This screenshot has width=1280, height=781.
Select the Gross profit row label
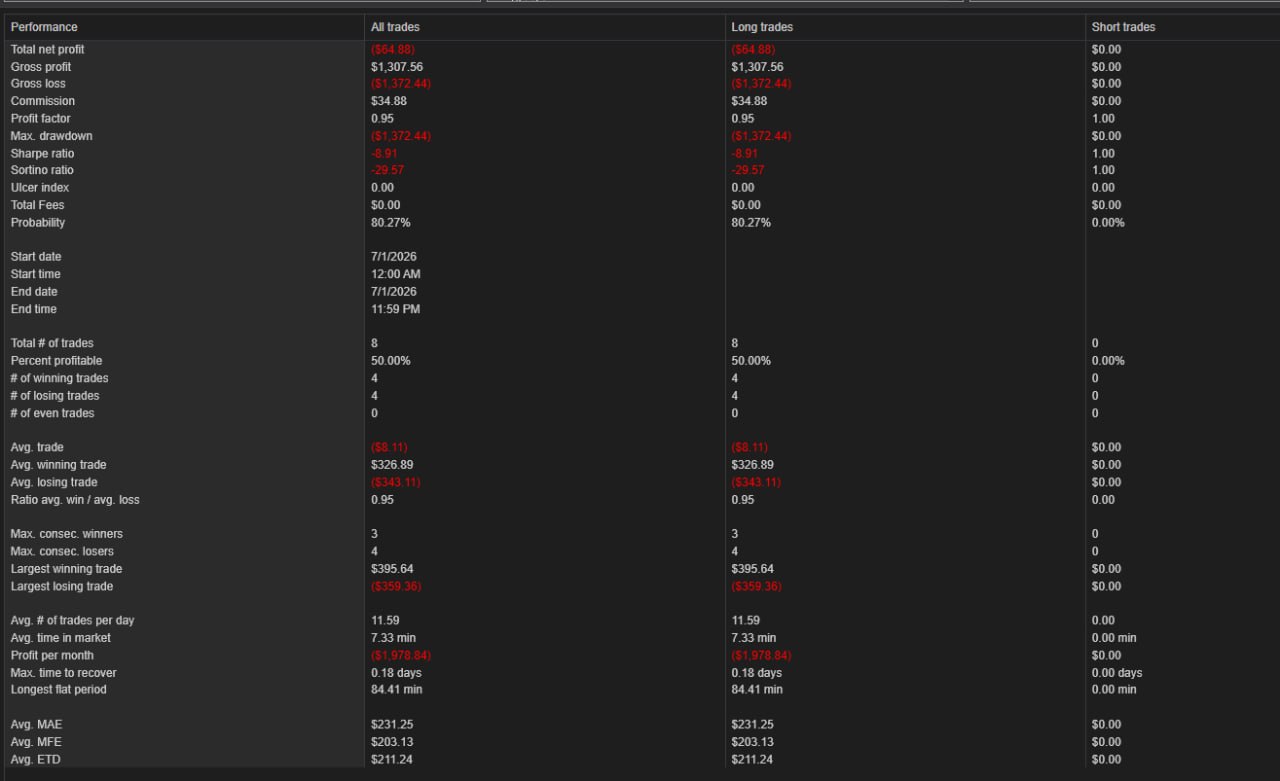click(x=41, y=67)
